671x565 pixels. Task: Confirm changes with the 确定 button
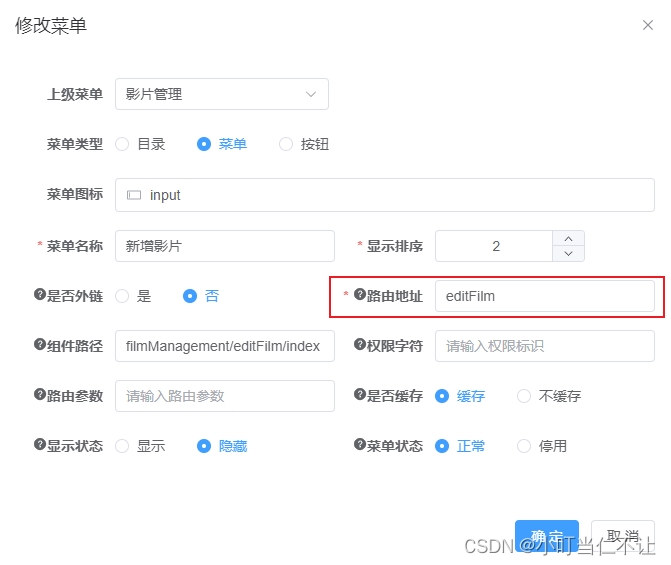point(547,536)
